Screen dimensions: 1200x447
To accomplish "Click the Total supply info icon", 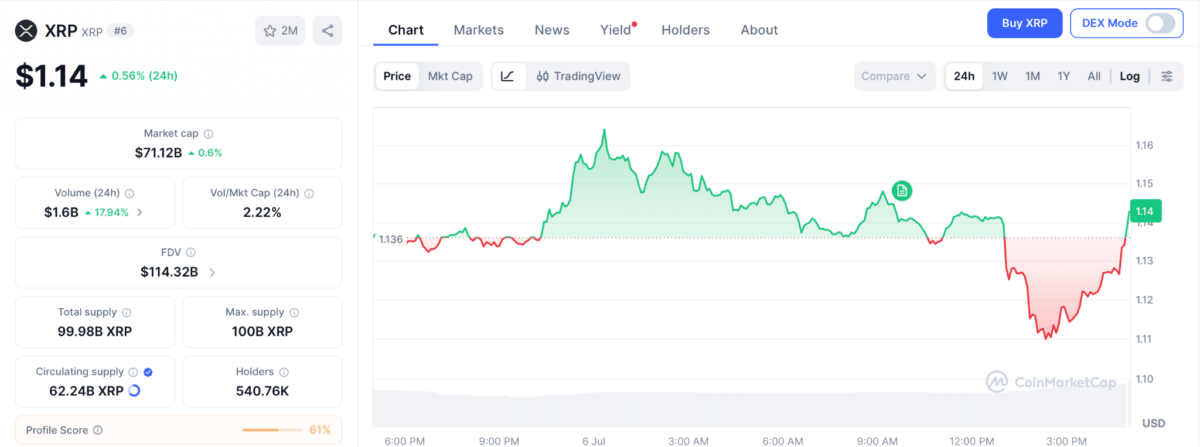I will pyautogui.click(x=127, y=312).
